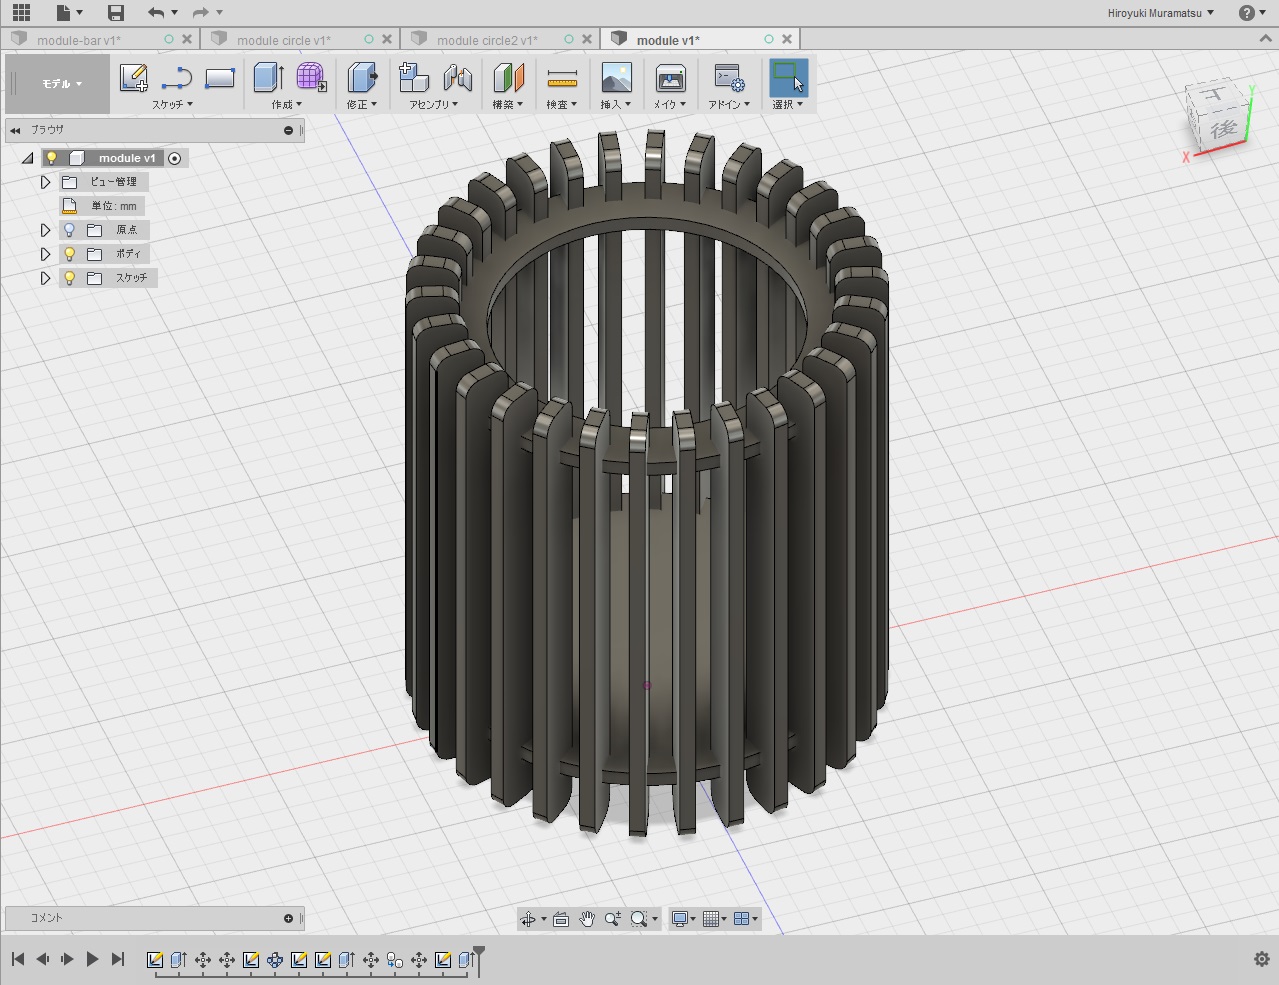Click the Create Sketch tool icon
Viewport: 1279px width, 985px height.
[x=133, y=77]
